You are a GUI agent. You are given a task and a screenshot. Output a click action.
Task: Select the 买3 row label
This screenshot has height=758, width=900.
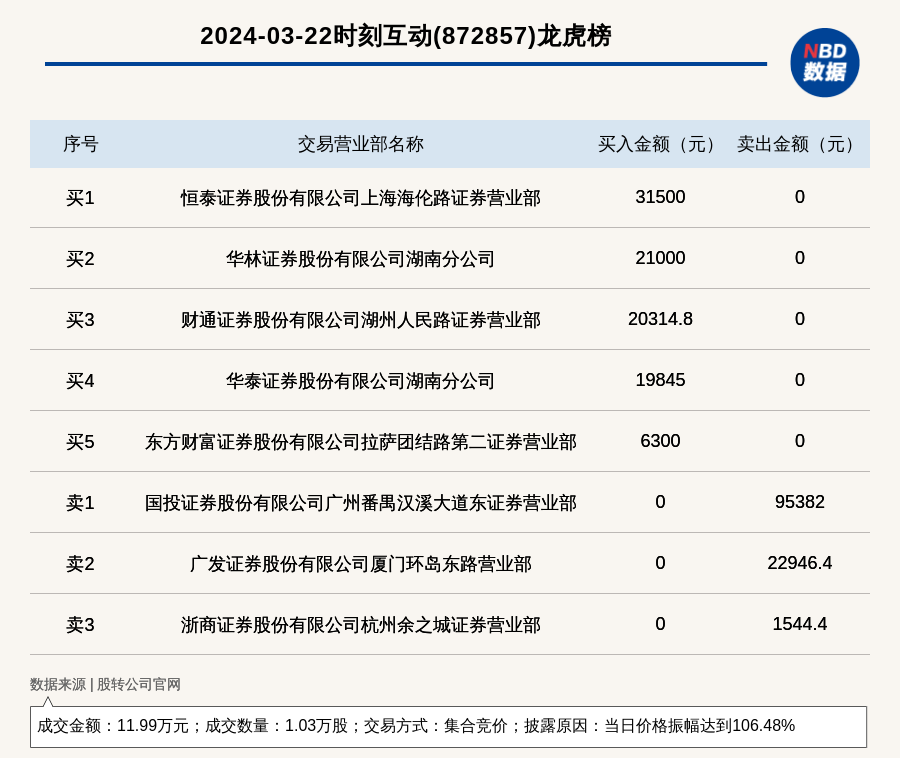click(80, 320)
